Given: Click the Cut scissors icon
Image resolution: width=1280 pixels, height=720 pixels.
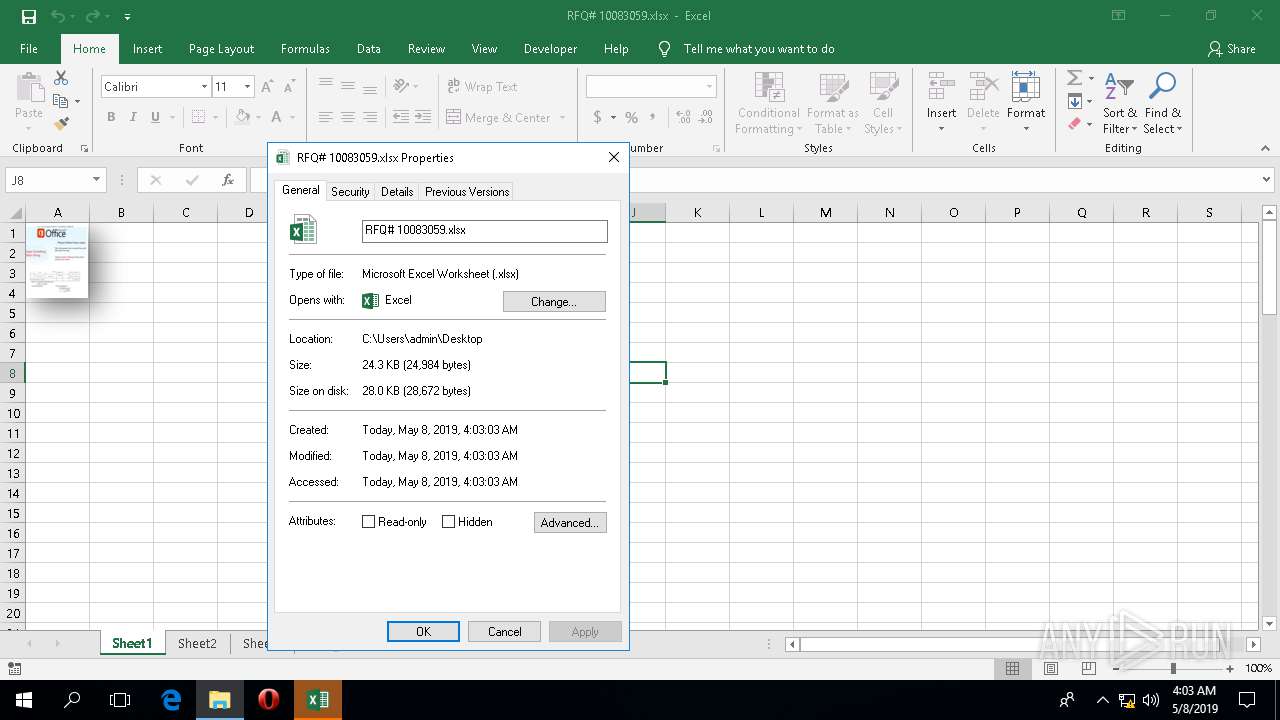Looking at the screenshot, I should pyautogui.click(x=61, y=78).
